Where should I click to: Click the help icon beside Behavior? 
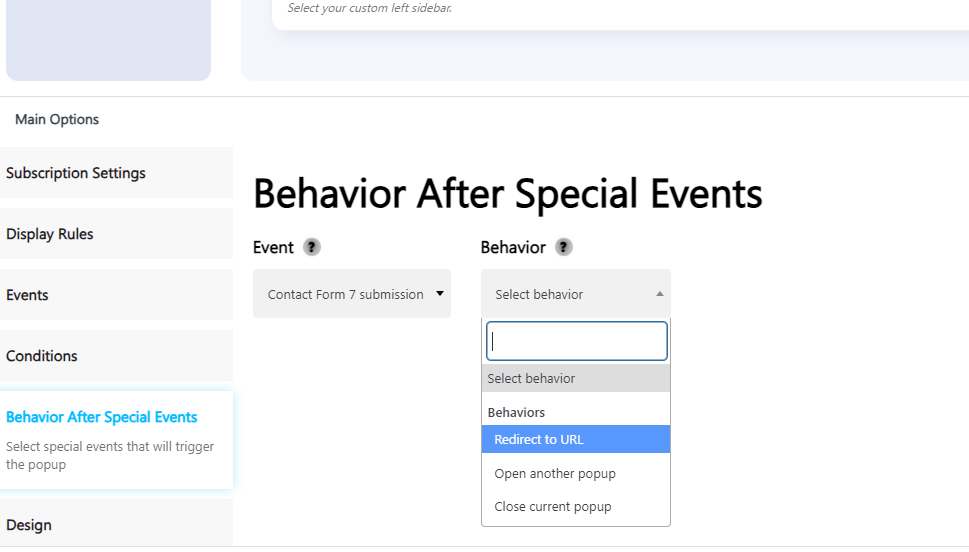coord(564,247)
